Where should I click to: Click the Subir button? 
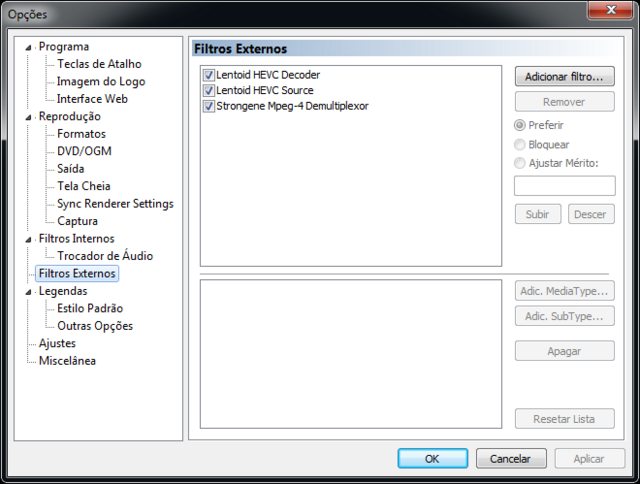click(538, 214)
